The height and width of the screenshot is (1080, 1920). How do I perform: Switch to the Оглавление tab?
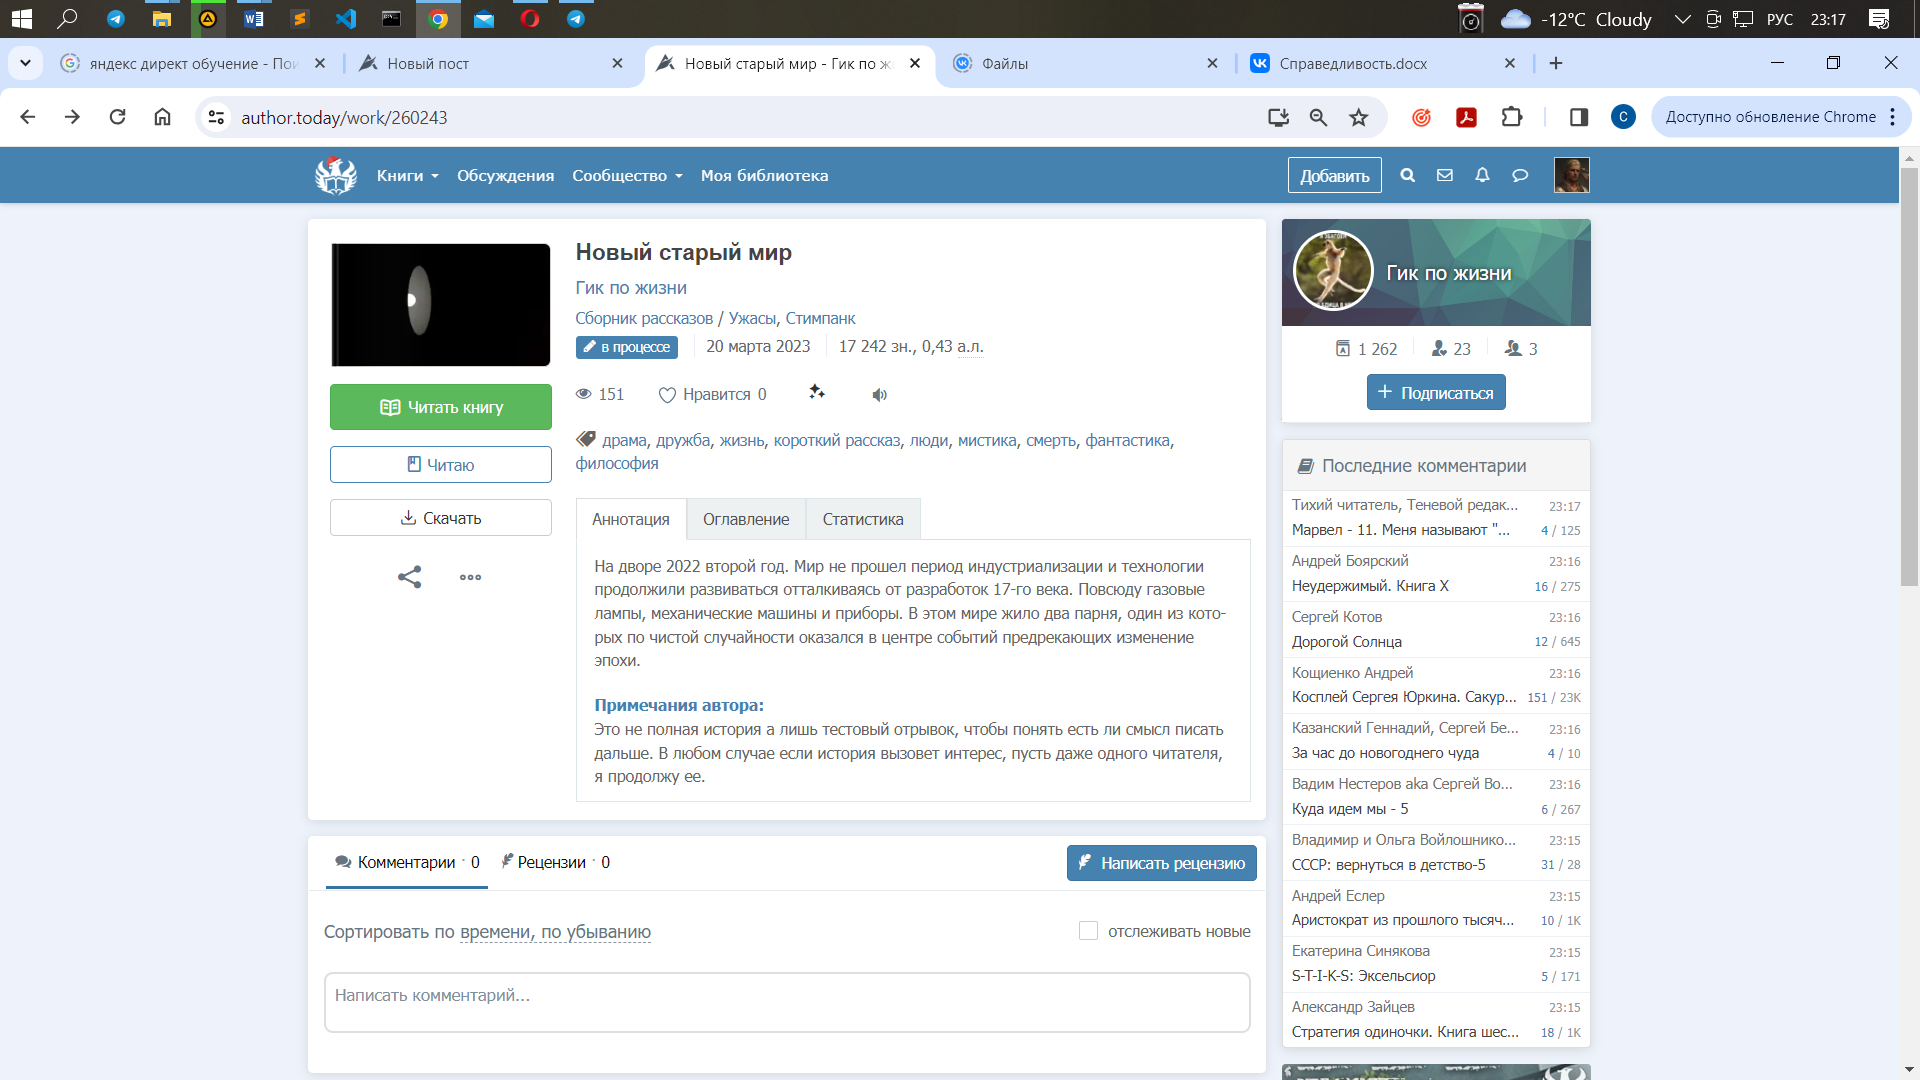coord(746,519)
